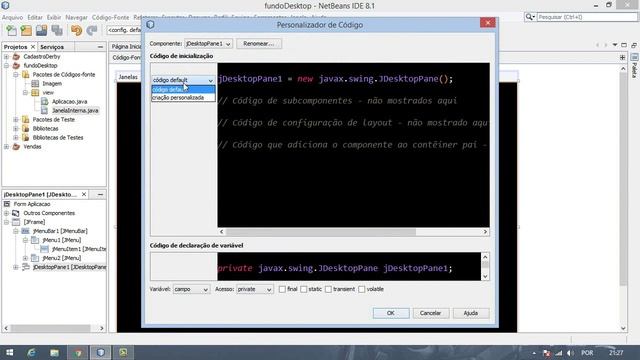
Task: Select código default option in the list
Action: point(183,89)
